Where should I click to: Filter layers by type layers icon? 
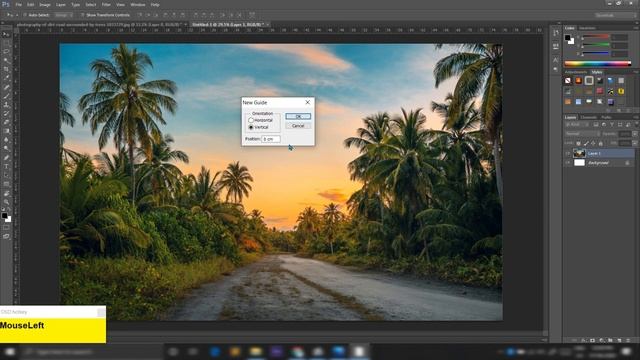pos(612,124)
